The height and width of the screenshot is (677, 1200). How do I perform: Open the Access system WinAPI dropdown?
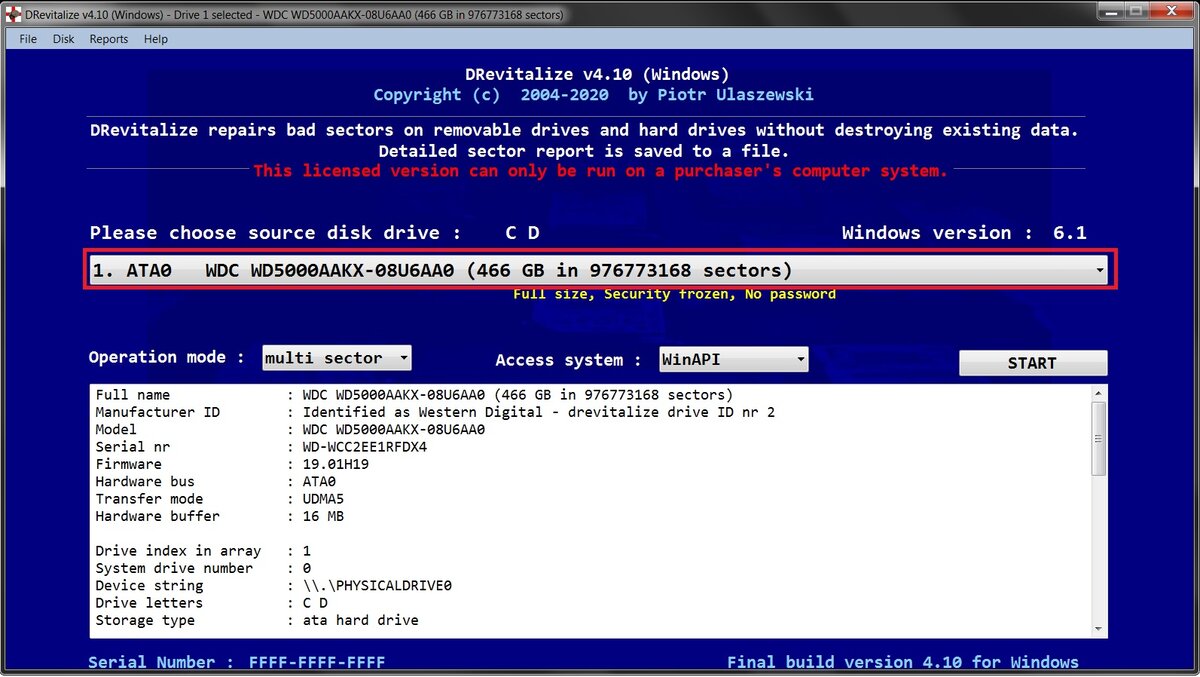[733, 359]
